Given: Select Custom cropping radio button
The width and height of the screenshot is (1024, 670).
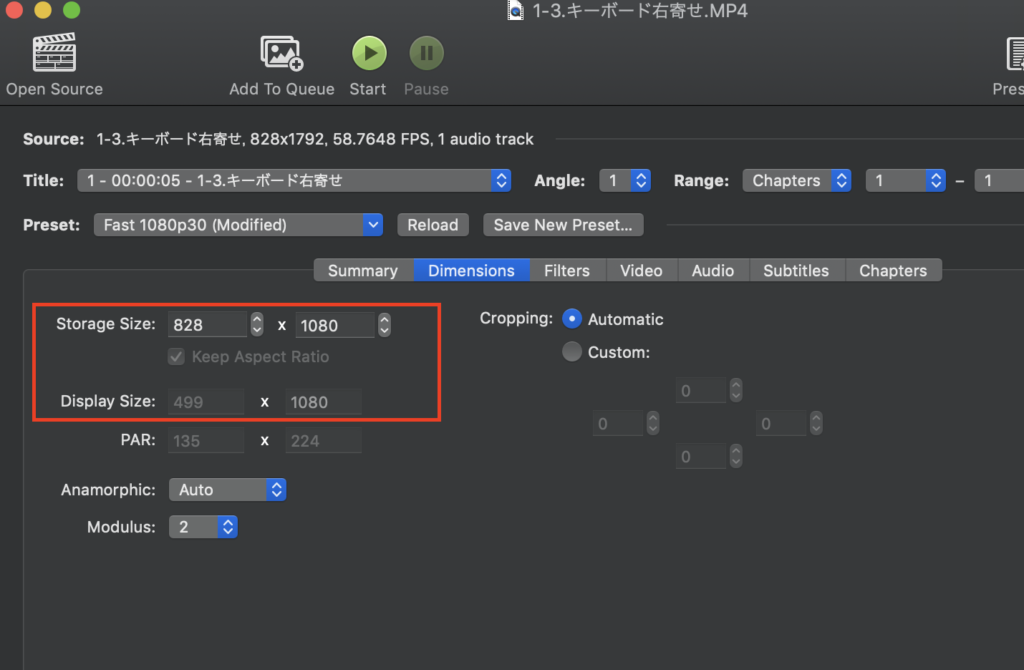Looking at the screenshot, I should (572, 352).
